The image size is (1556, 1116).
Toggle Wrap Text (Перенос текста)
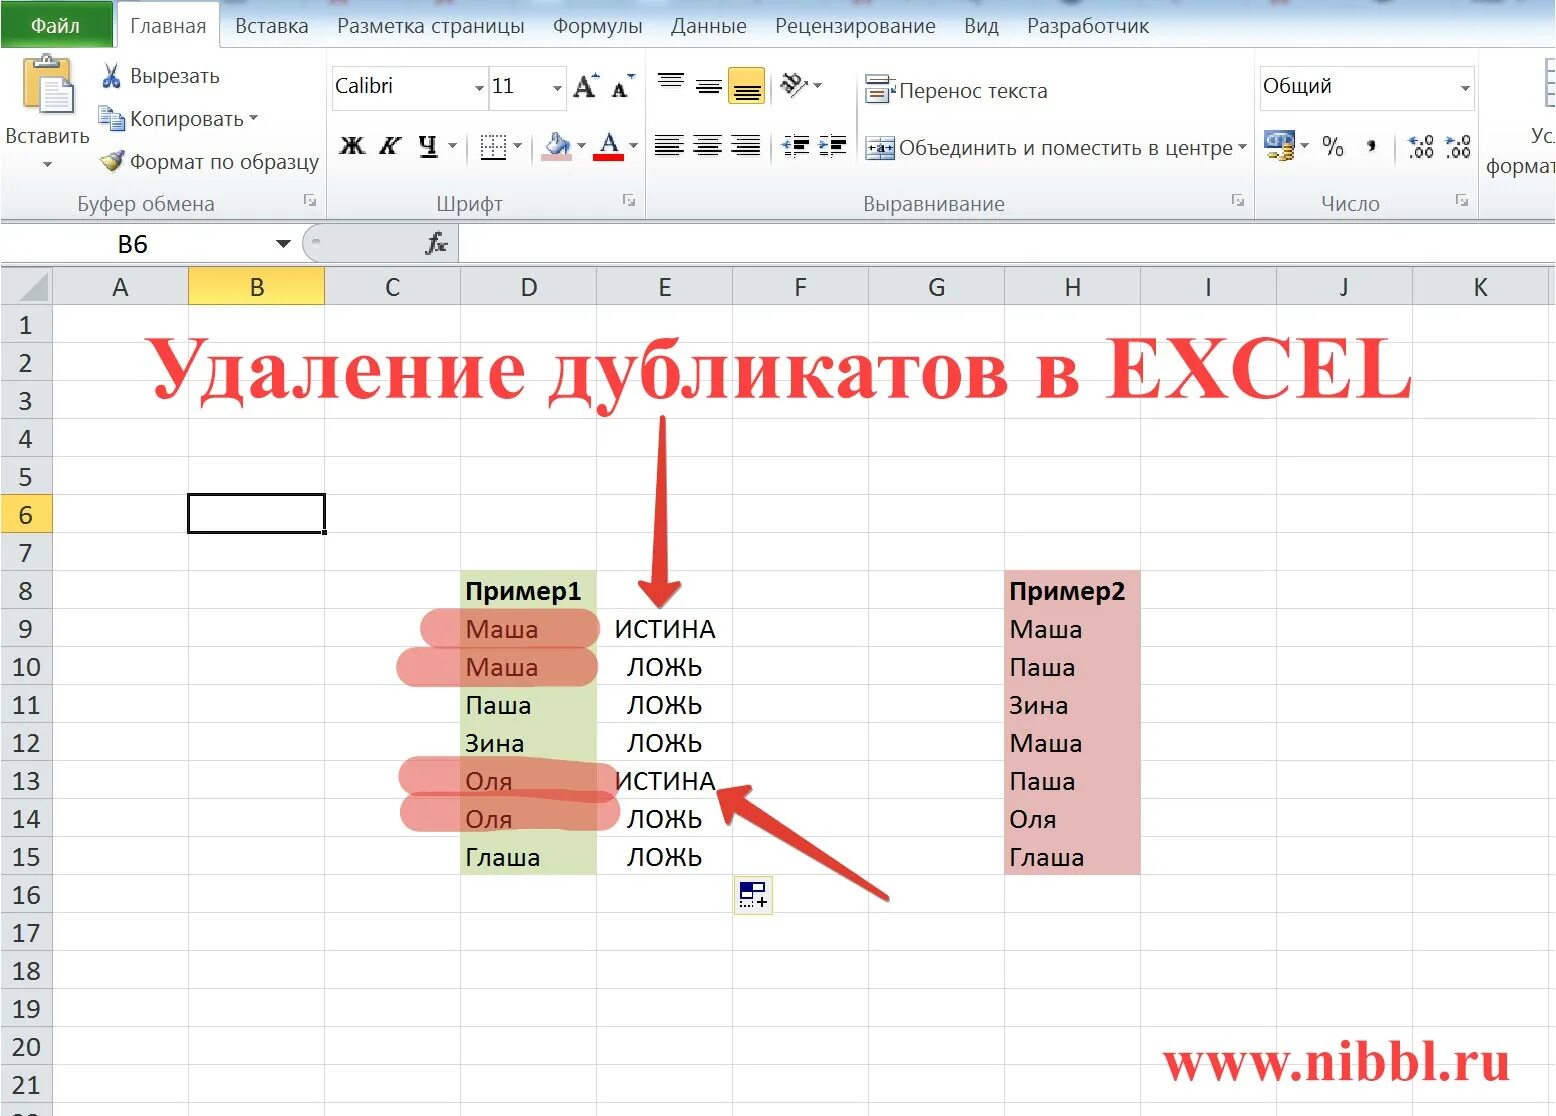pyautogui.click(x=956, y=90)
